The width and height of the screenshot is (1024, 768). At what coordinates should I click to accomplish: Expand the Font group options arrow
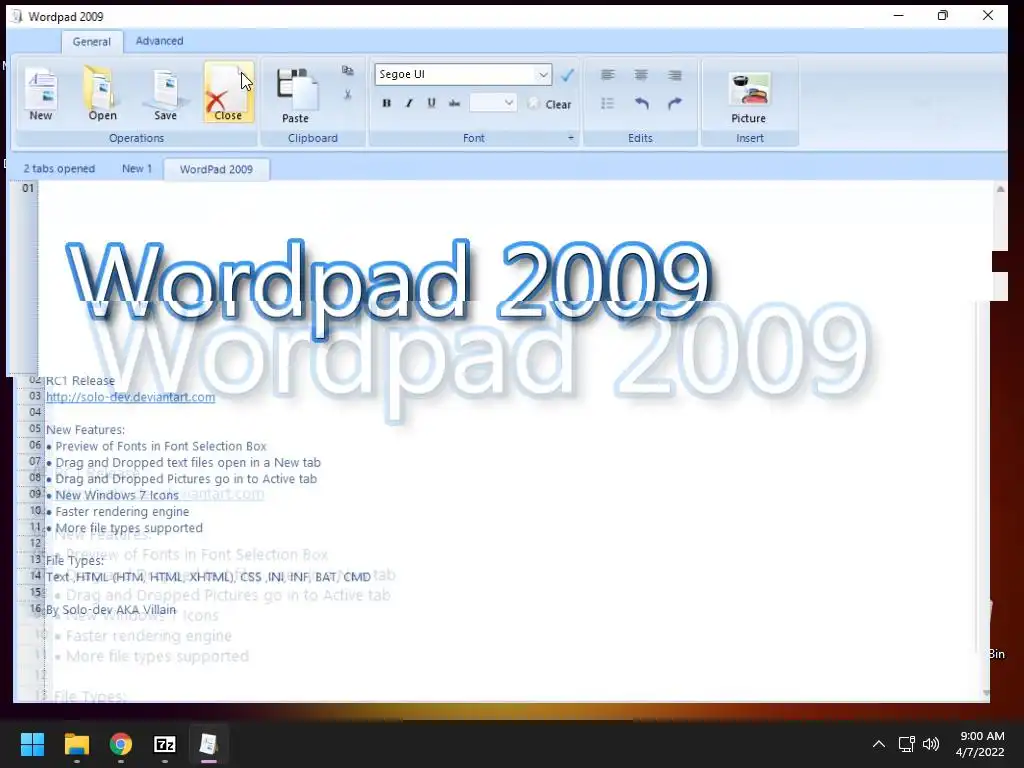(571, 138)
